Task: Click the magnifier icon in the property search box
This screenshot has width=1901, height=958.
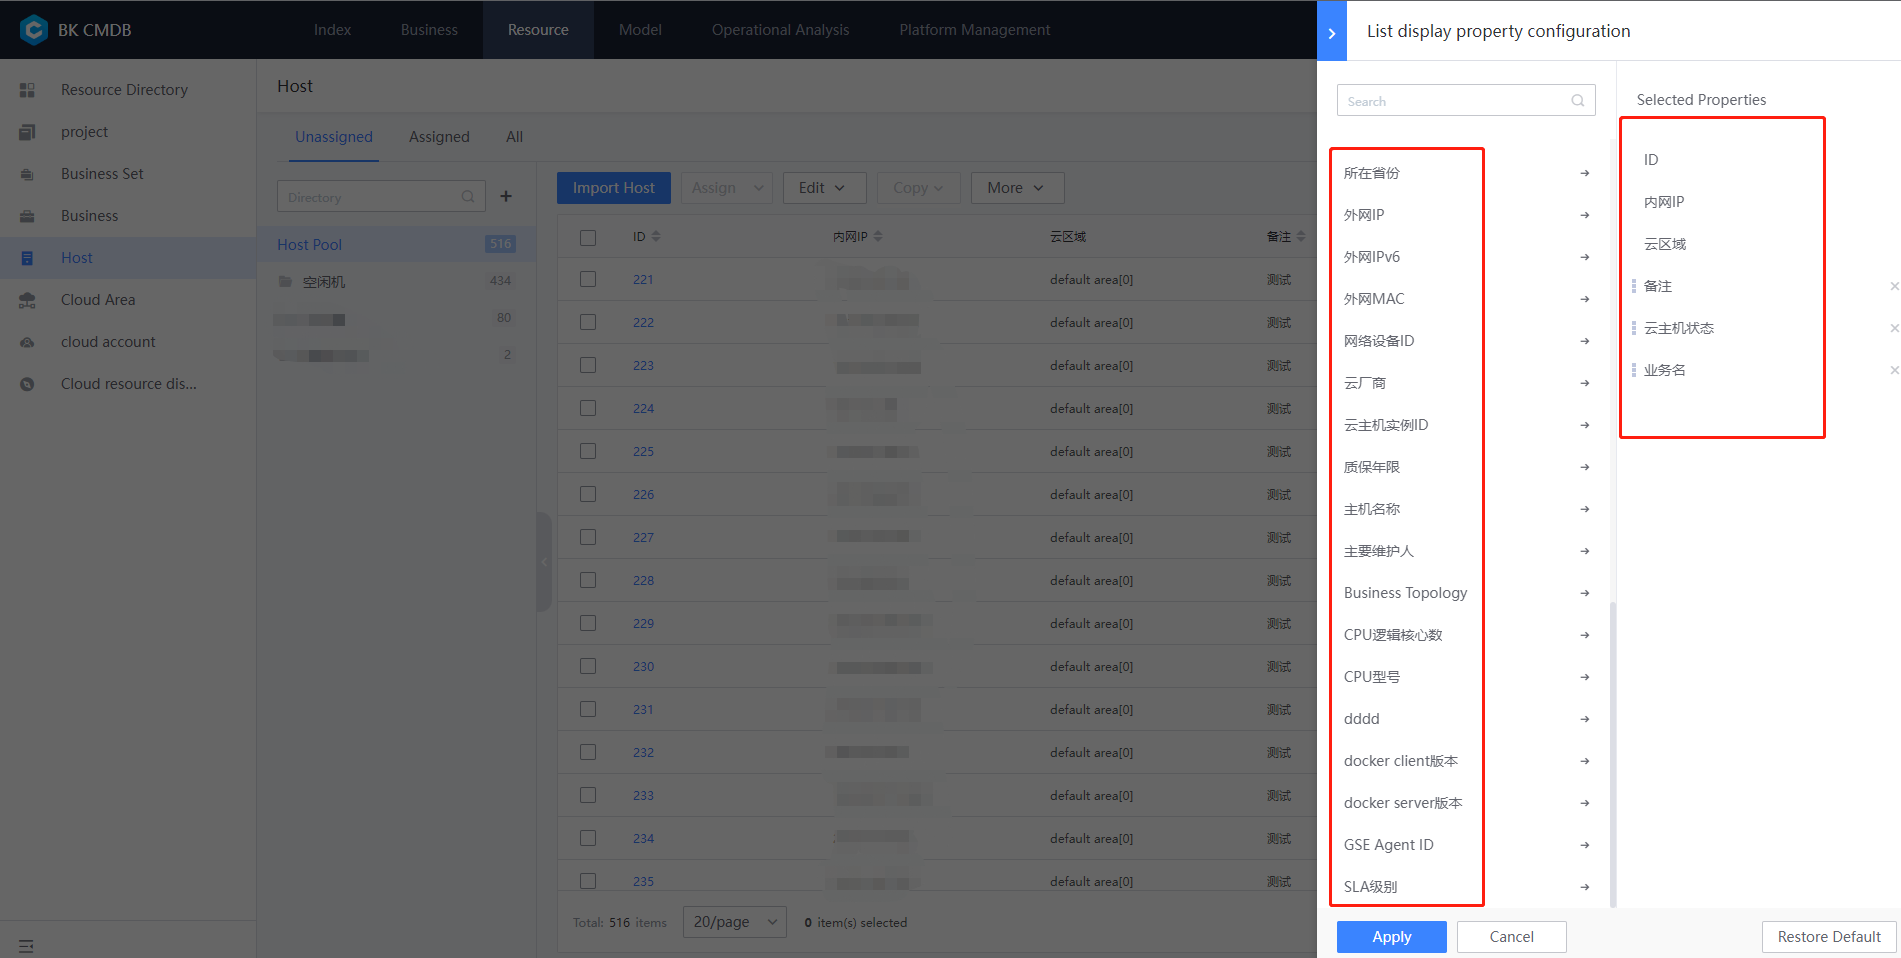Action: pos(1577,100)
